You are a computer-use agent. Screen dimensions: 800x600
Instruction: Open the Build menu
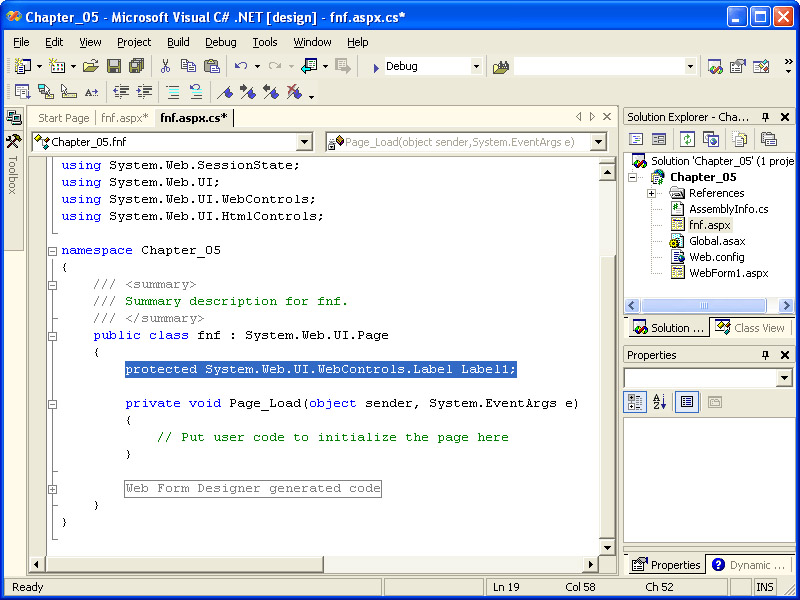tap(178, 42)
